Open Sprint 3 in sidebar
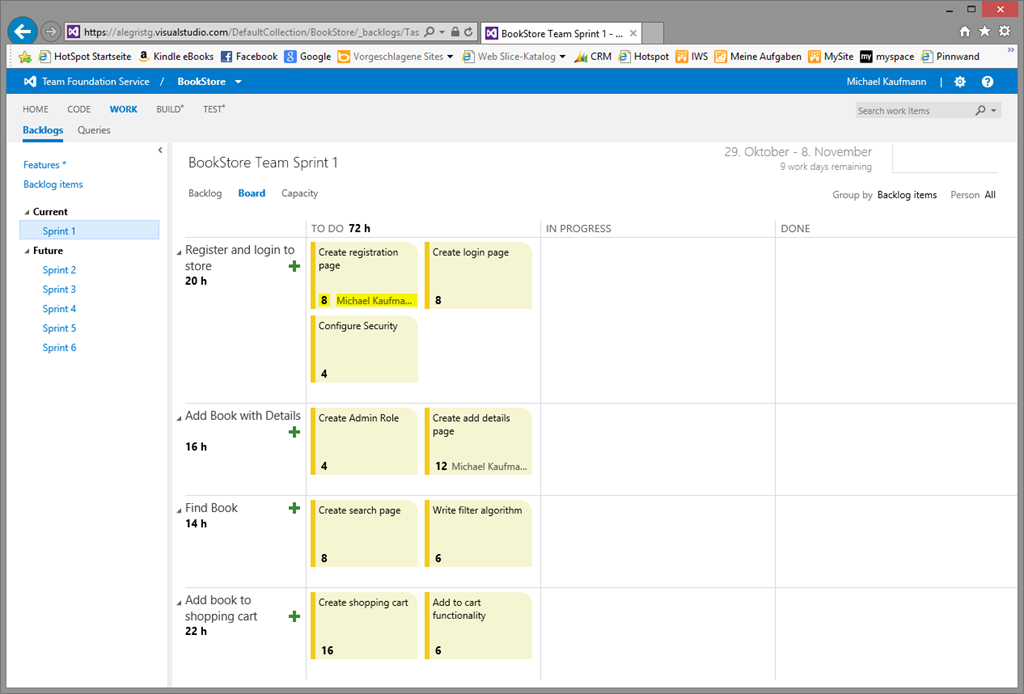Screen dimensions: 1024x694 59,289
